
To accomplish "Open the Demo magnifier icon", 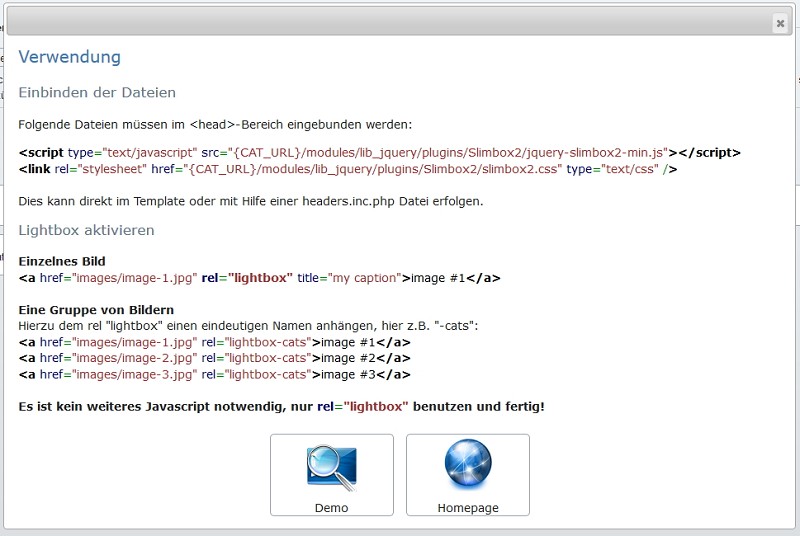I will [332, 468].
